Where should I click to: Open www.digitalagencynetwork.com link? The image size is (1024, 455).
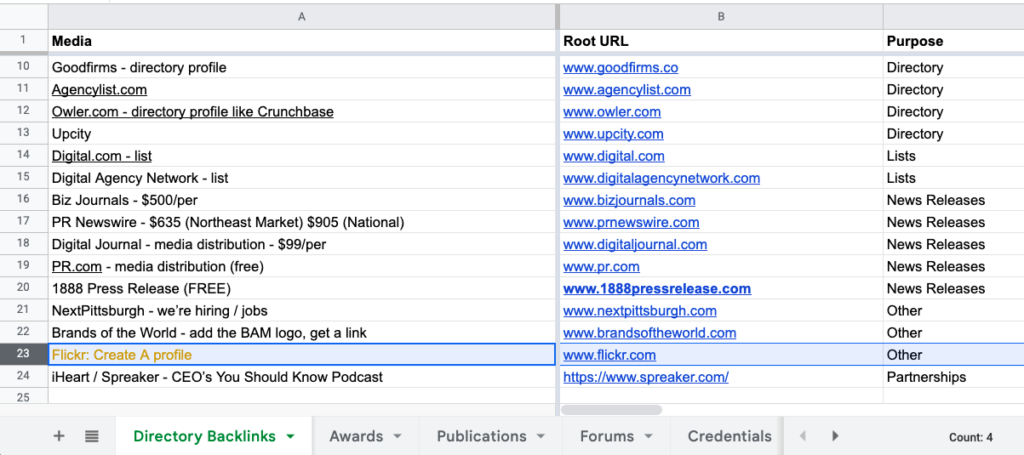pyautogui.click(x=662, y=178)
